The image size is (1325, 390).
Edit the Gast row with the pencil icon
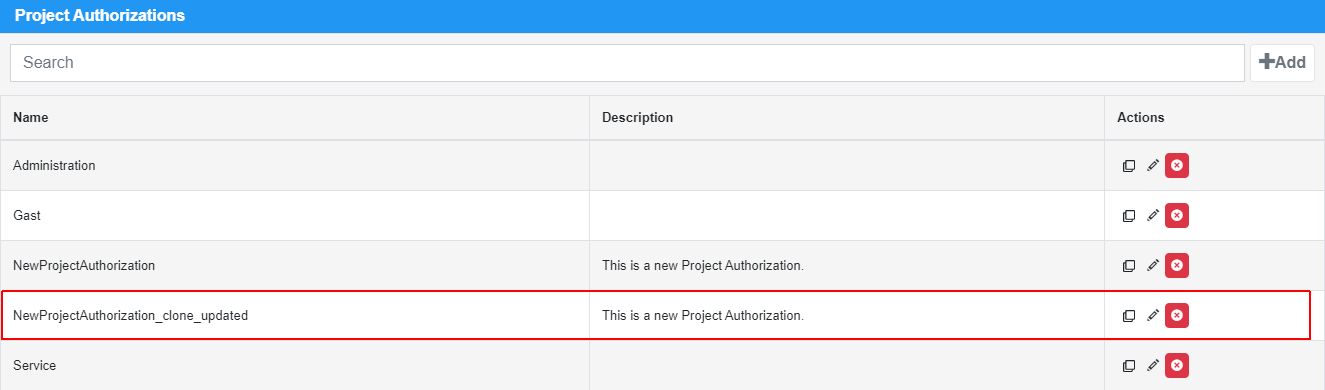click(1153, 215)
